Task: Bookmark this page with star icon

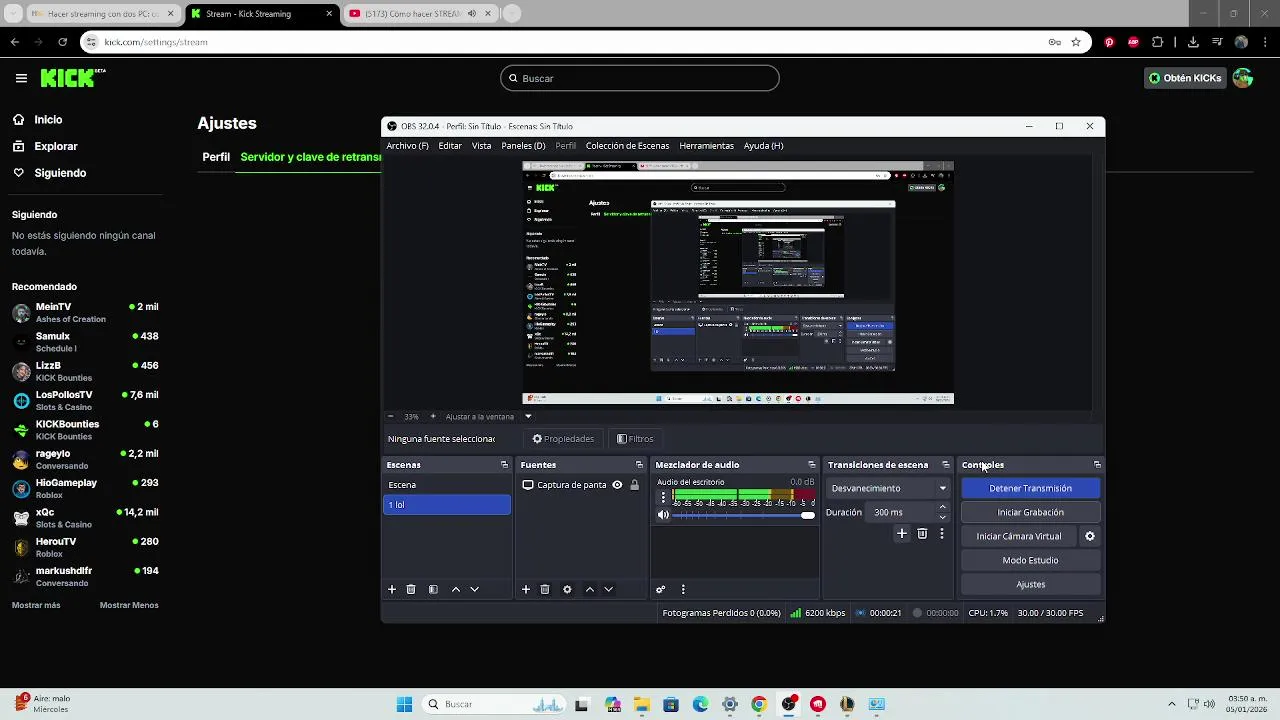Action: (1076, 42)
